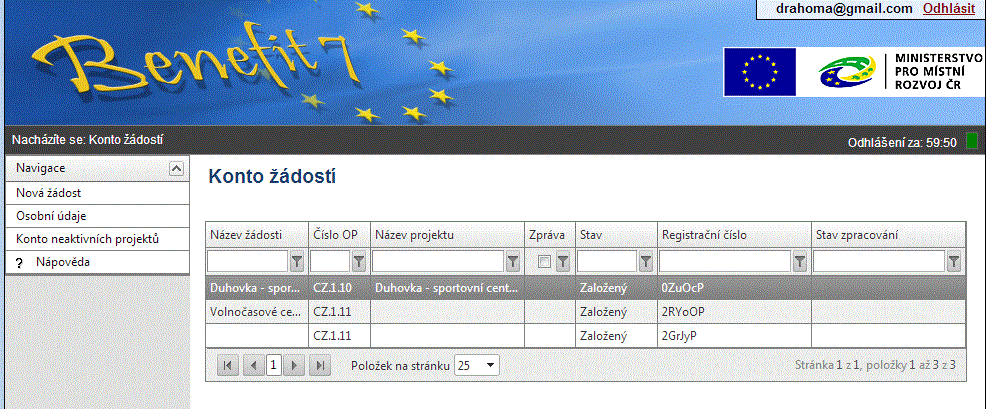Screen dimensions: 986x409
Task: Click page number 1 in pager
Action: click(x=274, y=365)
